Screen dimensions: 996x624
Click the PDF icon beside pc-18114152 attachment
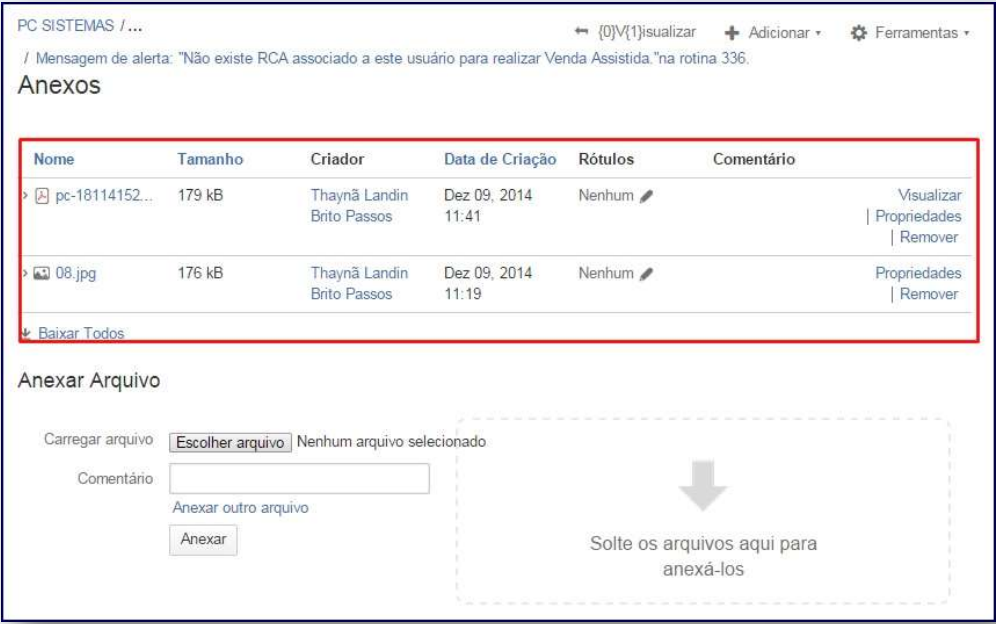[x=41, y=195]
